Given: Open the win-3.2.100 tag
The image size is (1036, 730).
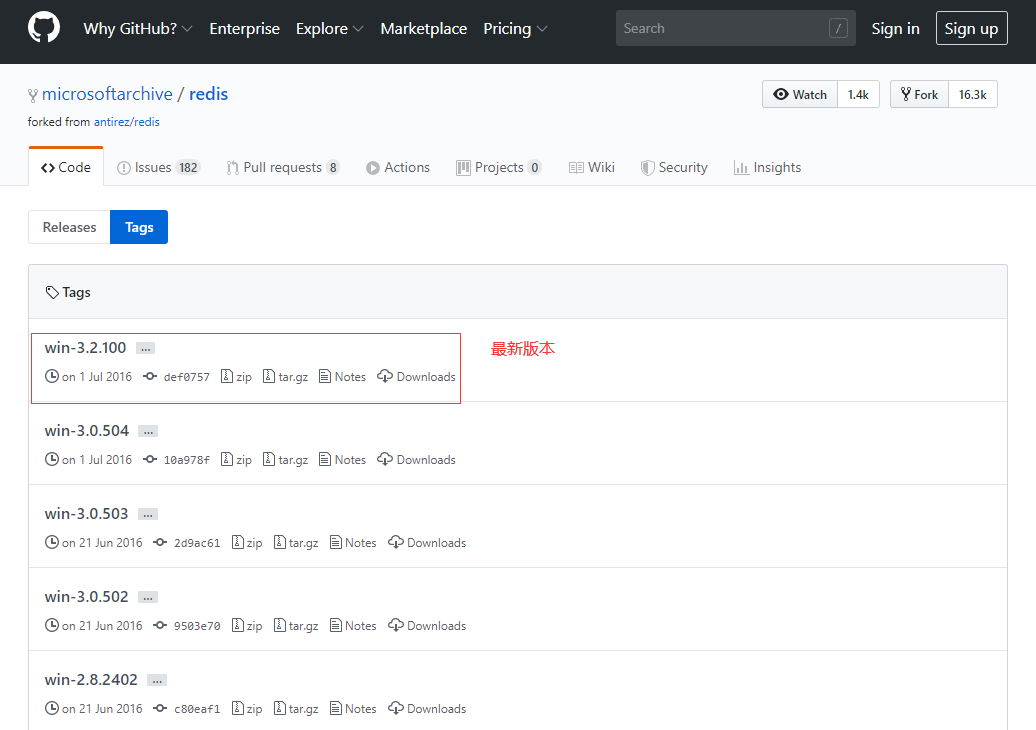Looking at the screenshot, I should 85,347.
